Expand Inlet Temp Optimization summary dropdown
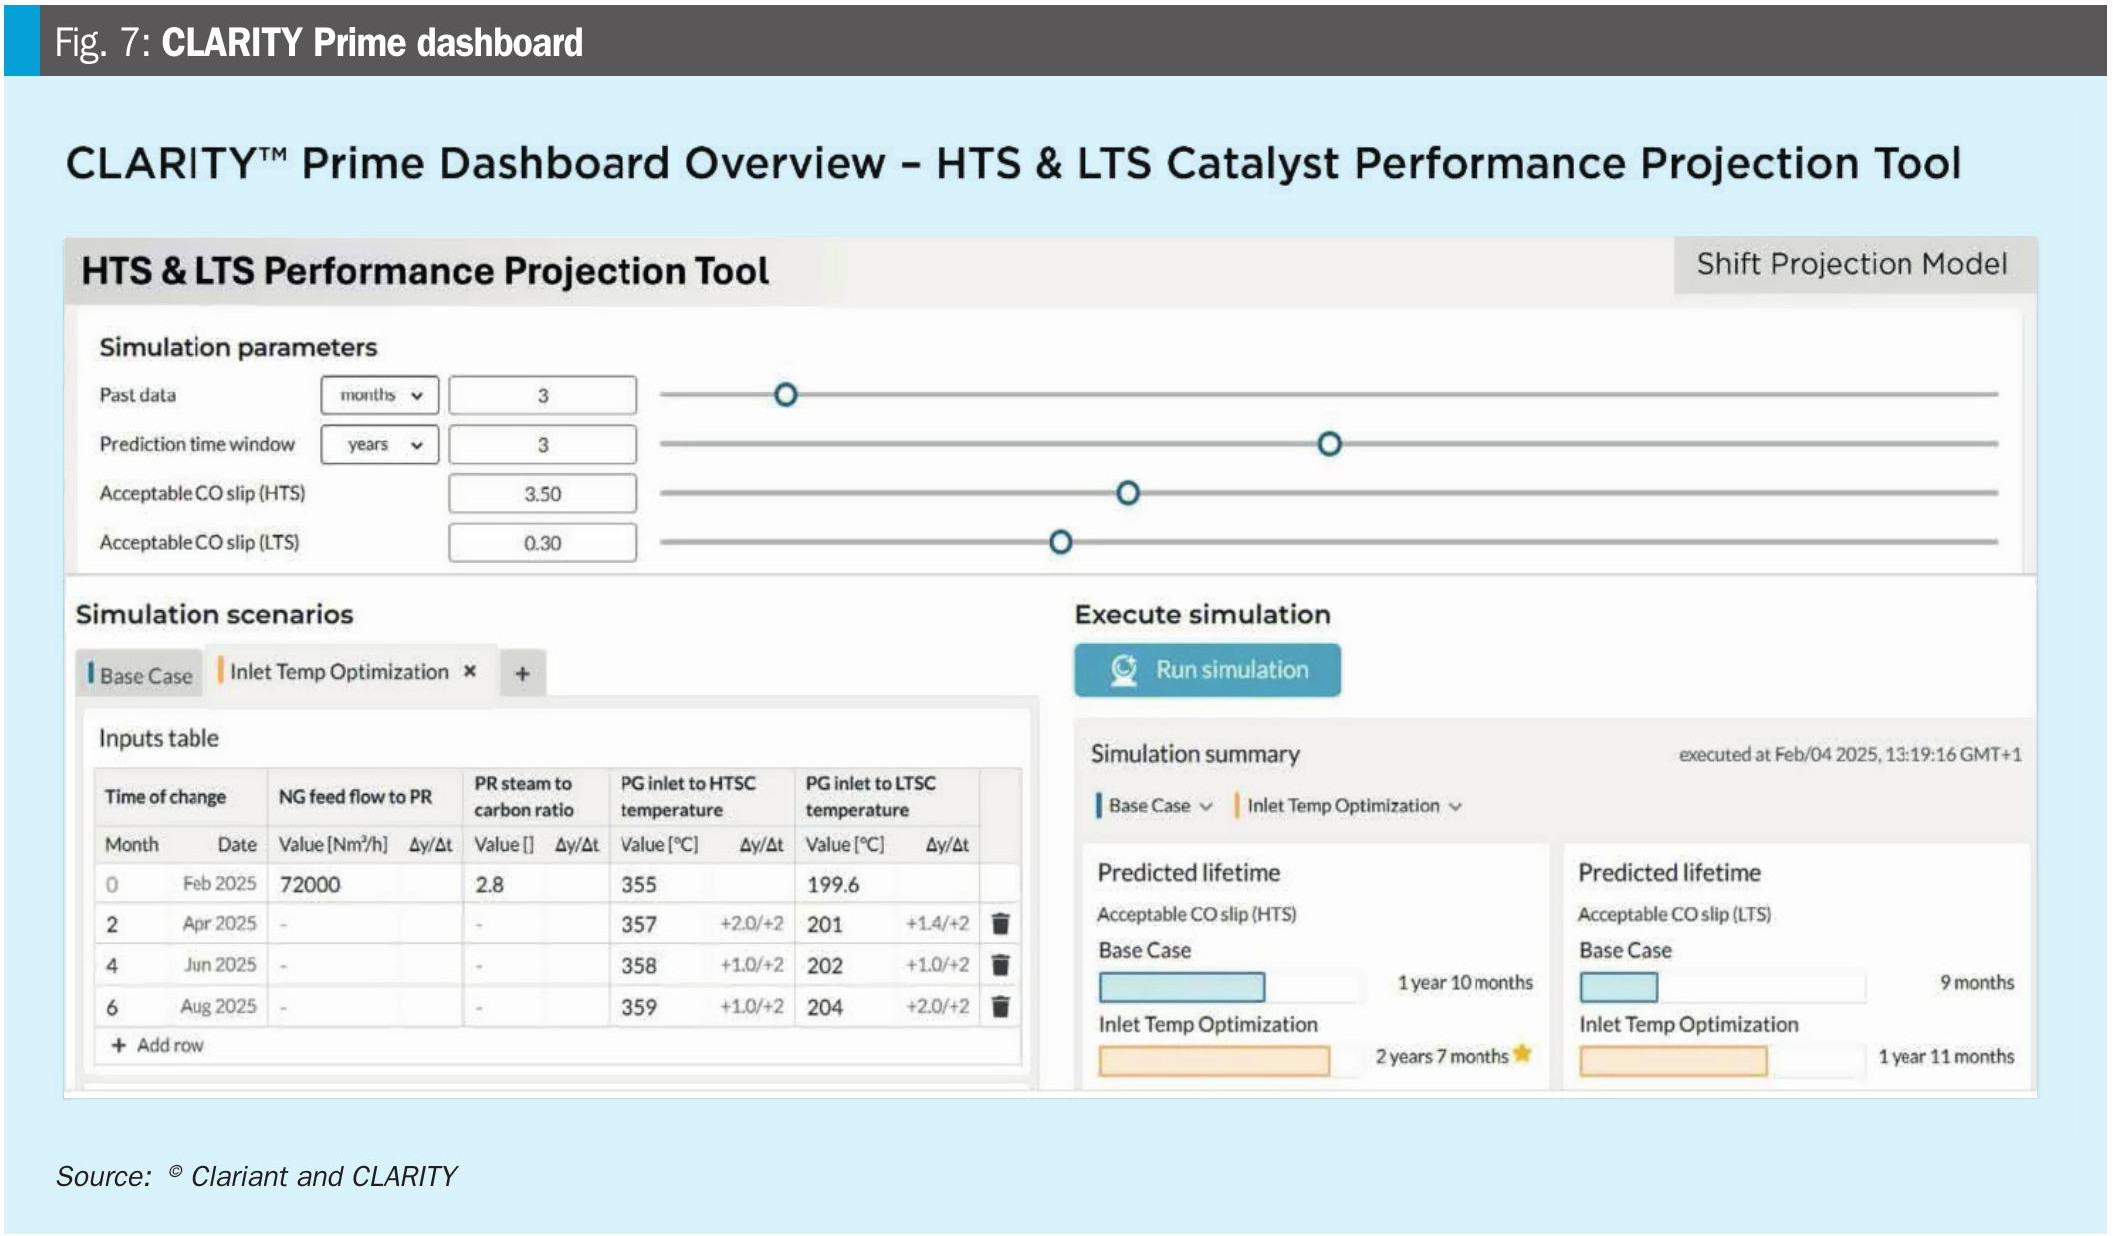 tap(1455, 806)
